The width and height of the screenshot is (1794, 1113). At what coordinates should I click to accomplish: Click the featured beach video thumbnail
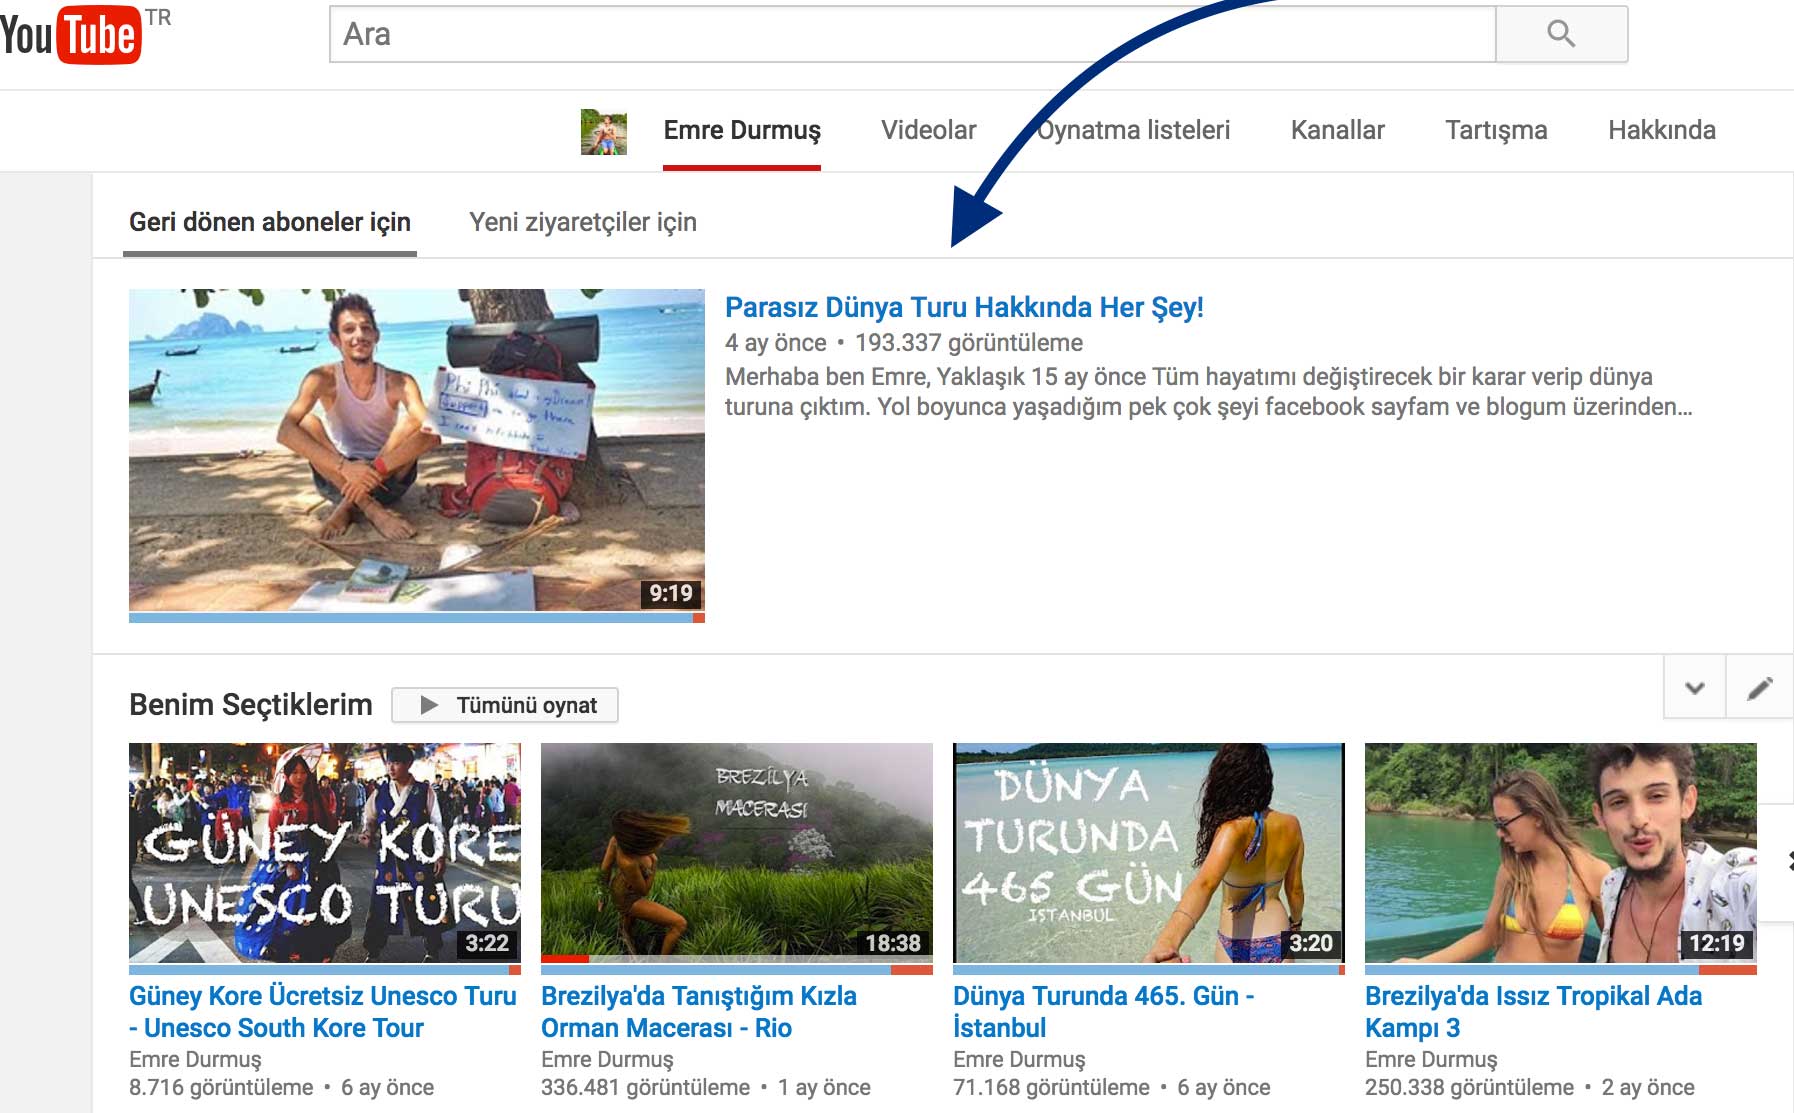416,450
